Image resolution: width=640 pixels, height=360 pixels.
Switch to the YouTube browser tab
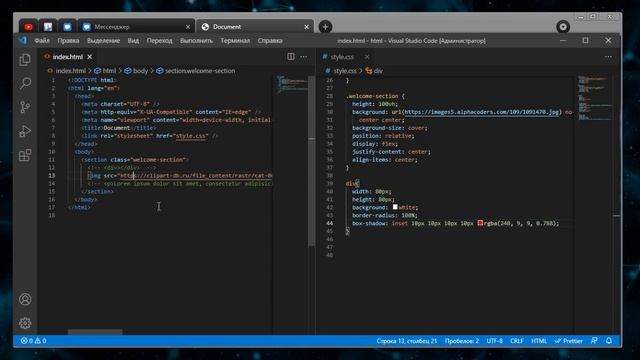coord(28,27)
